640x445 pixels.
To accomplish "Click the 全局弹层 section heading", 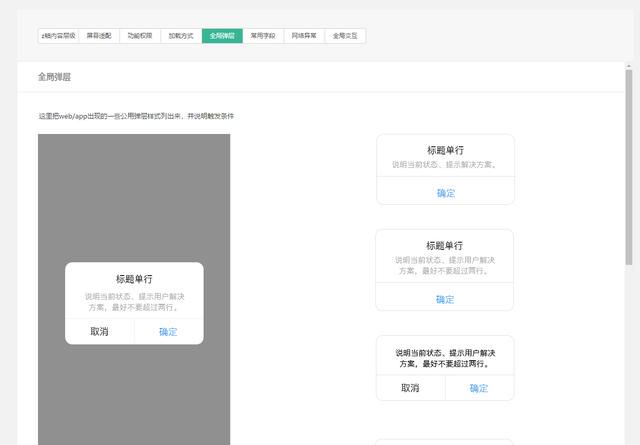I will tap(54, 77).
